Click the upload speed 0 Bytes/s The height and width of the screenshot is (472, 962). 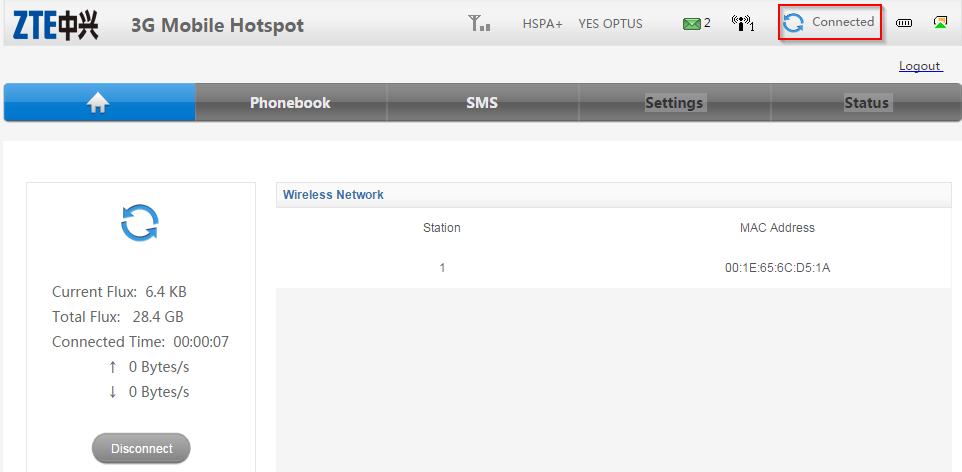159,367
